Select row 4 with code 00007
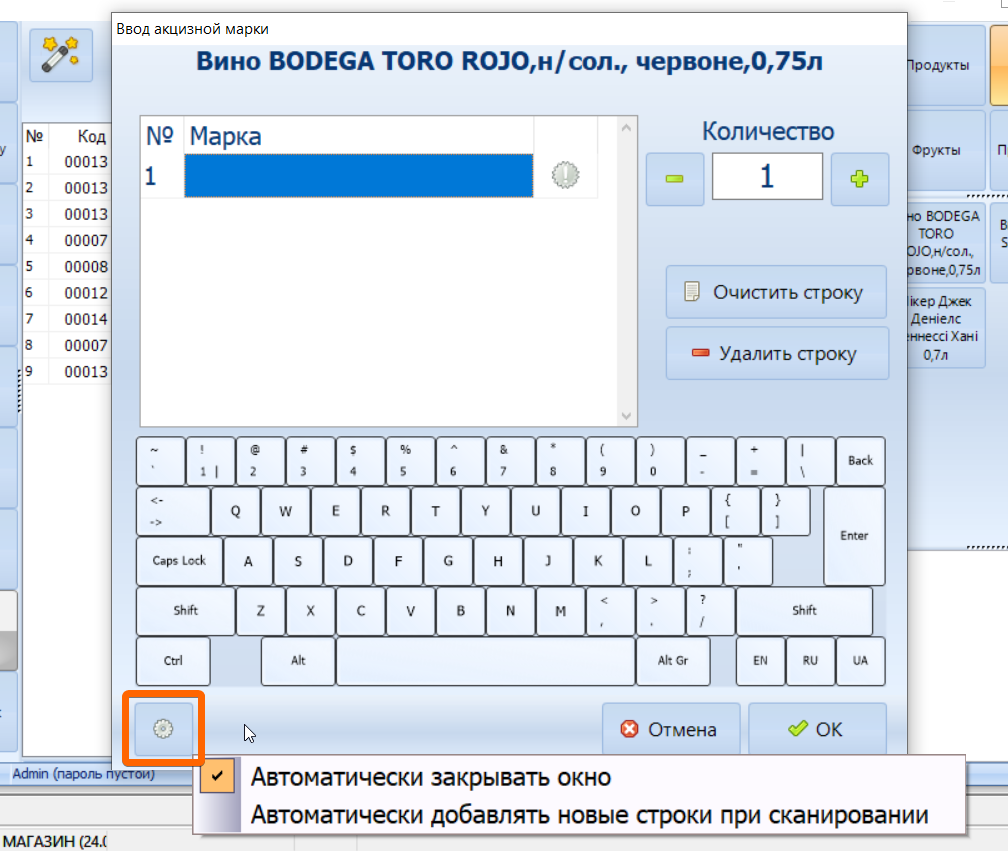 (x=66, y=240)
